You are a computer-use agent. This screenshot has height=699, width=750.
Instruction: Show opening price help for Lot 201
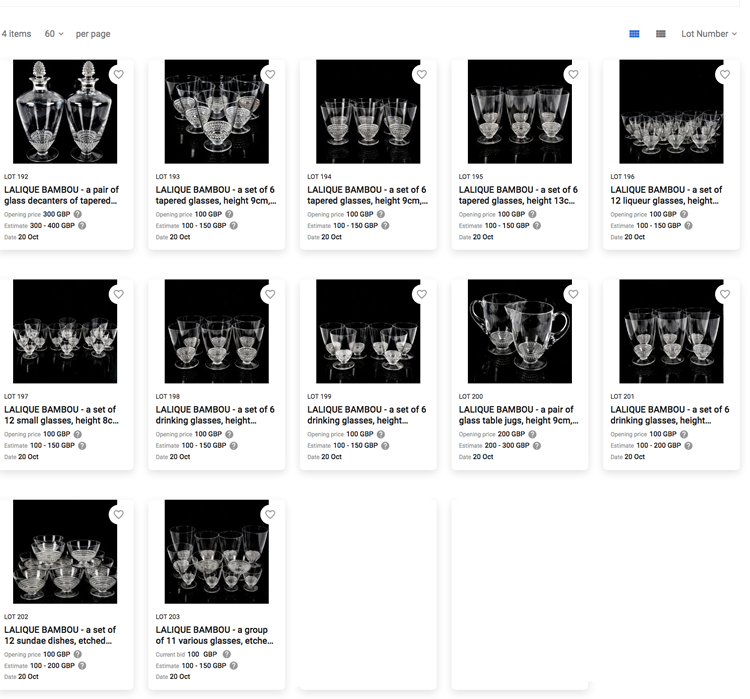click(x=684, y=434)
